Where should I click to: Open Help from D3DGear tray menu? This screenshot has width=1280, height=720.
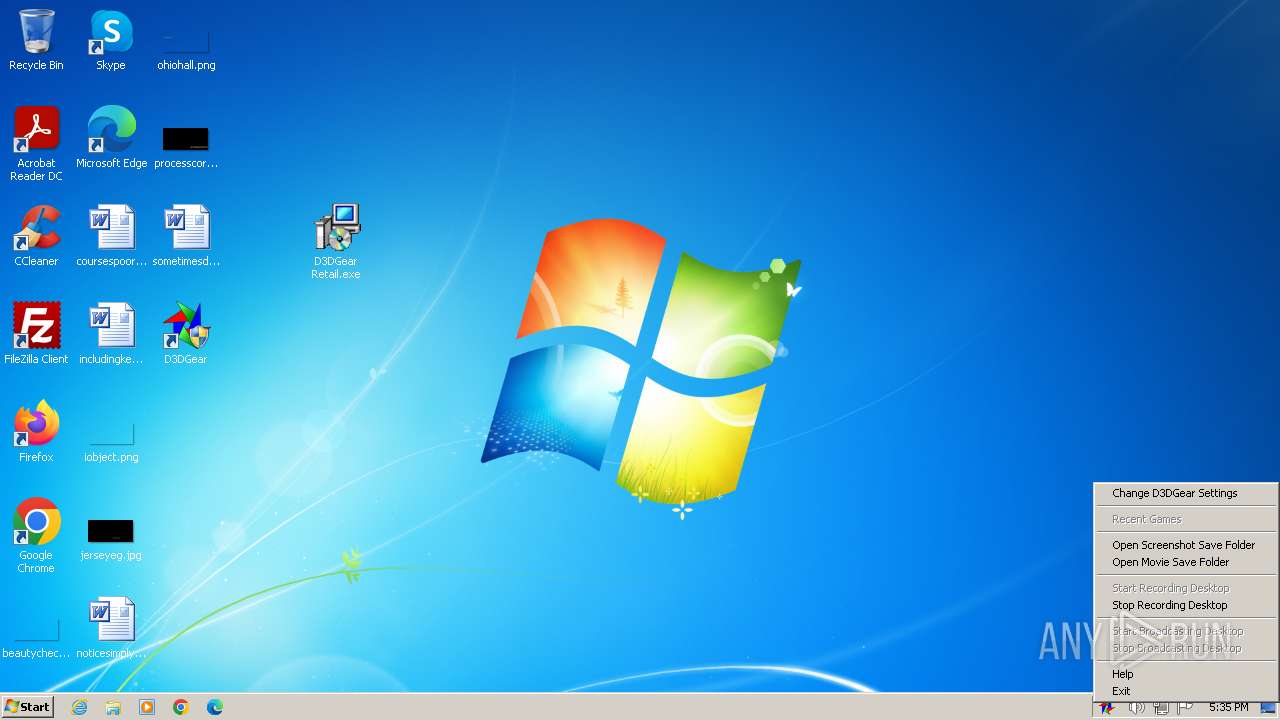1185,674
